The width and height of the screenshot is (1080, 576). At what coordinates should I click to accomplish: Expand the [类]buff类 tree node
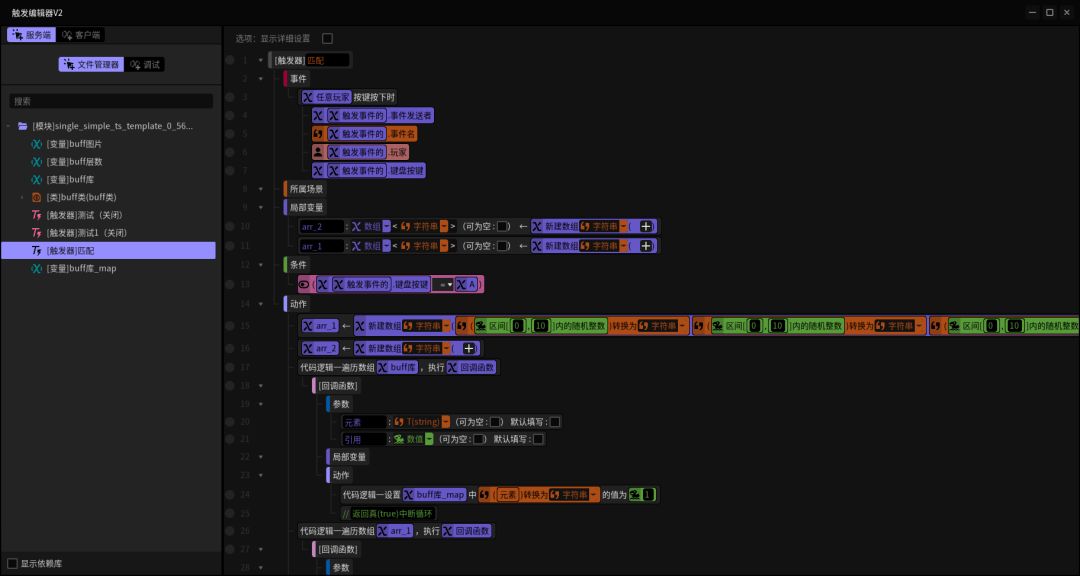(22, 197)
